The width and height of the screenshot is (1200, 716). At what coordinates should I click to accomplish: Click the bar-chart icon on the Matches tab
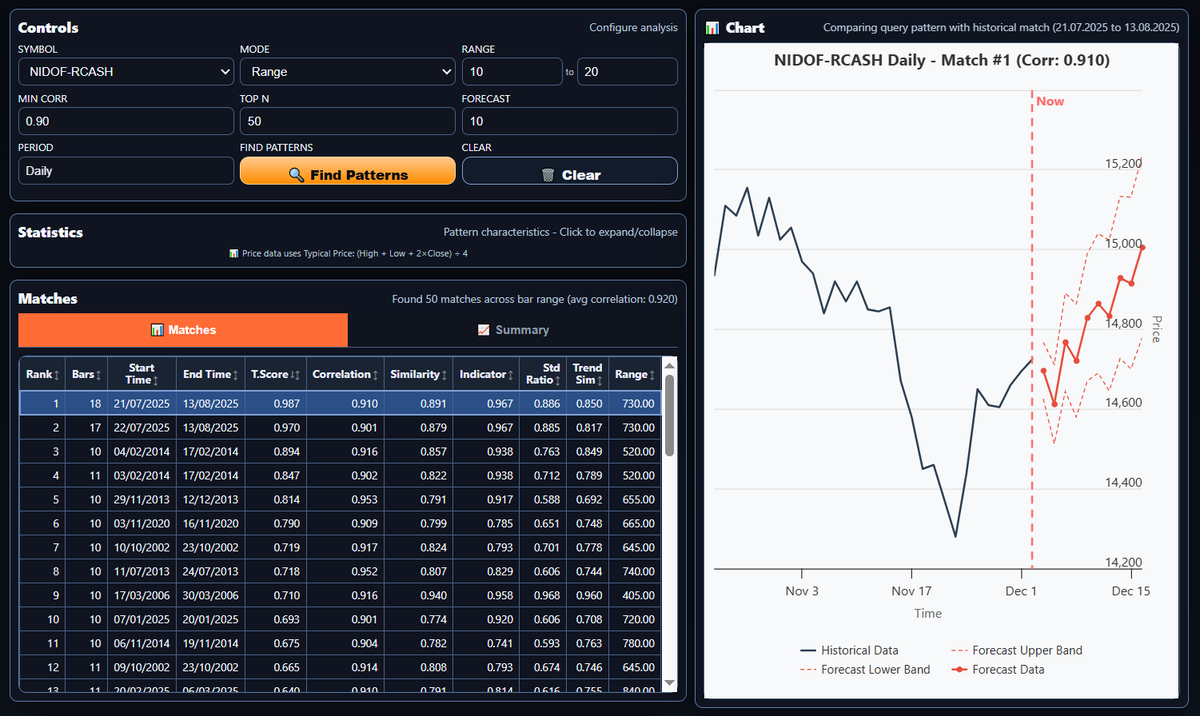(156, 330)
